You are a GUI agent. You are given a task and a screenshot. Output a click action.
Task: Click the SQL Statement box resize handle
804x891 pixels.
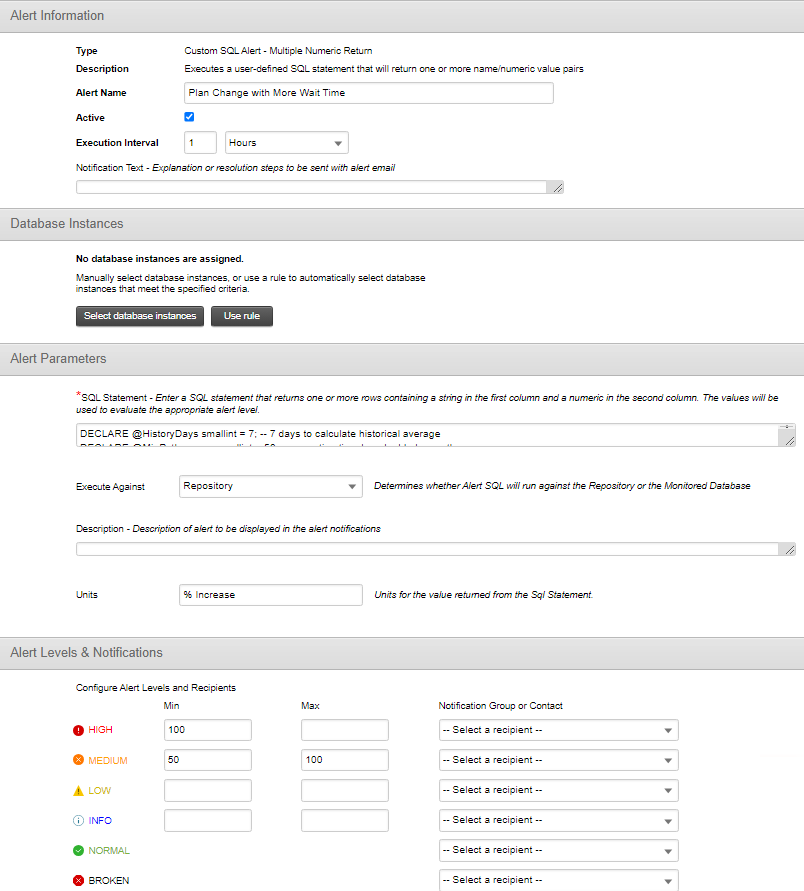789,440
